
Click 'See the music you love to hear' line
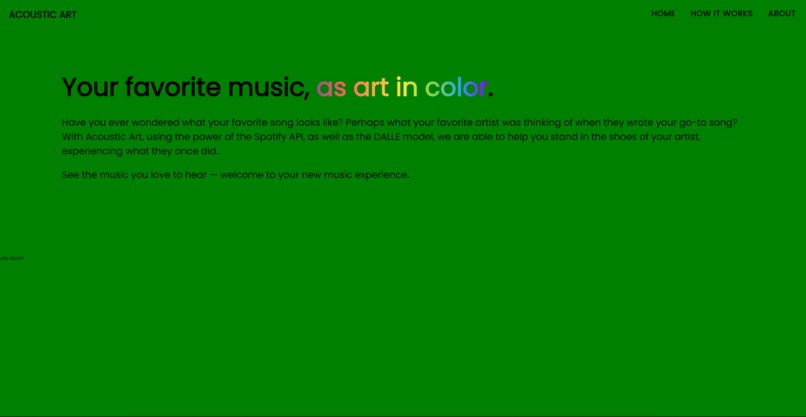(x=235, y=175)
